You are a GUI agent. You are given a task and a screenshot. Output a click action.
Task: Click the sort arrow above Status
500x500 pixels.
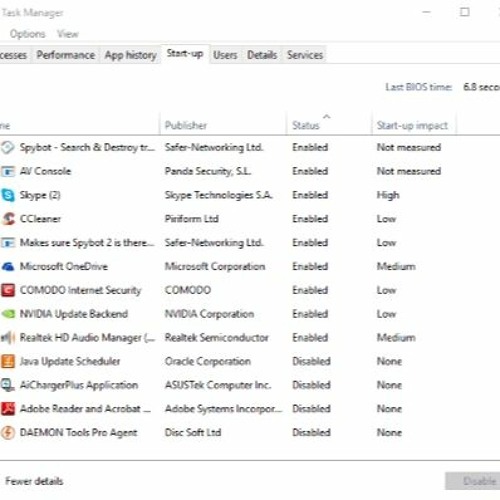pos(327,116)
